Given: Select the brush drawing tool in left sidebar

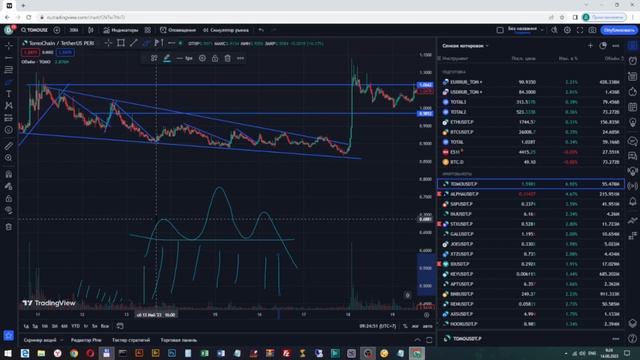Looking at the screenshot, I should coord(9,82).
